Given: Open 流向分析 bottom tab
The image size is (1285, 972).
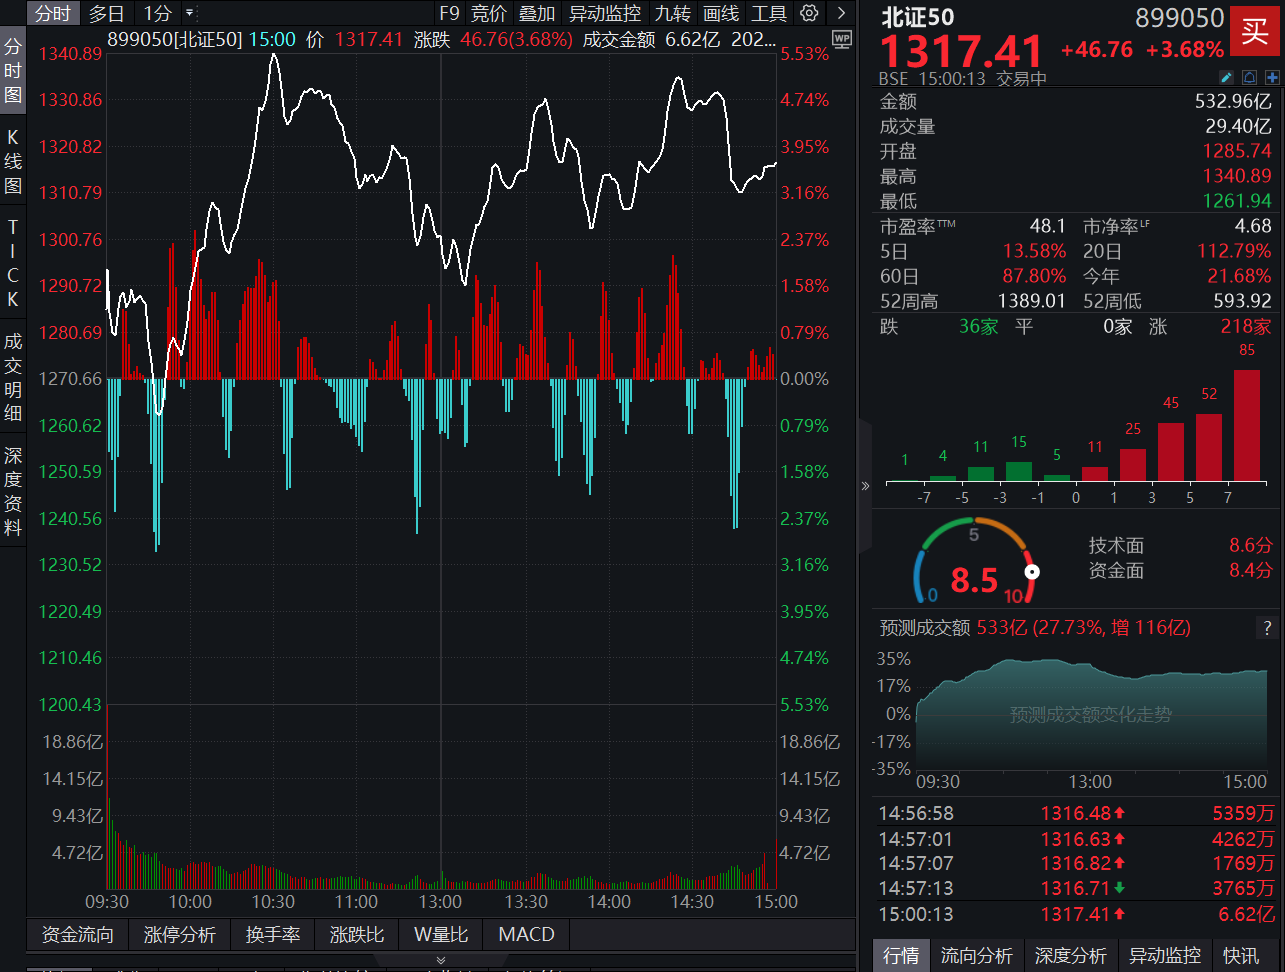Looking at the screenshot, I should tap(976, 956).
